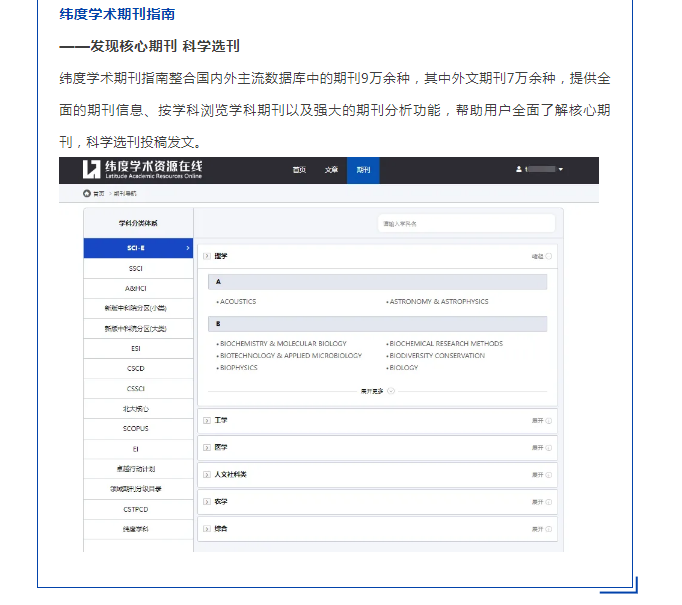This screenshot has width=682, height=605.
Task: Open the user account dropdown arrow
Action: pos(561,169)
